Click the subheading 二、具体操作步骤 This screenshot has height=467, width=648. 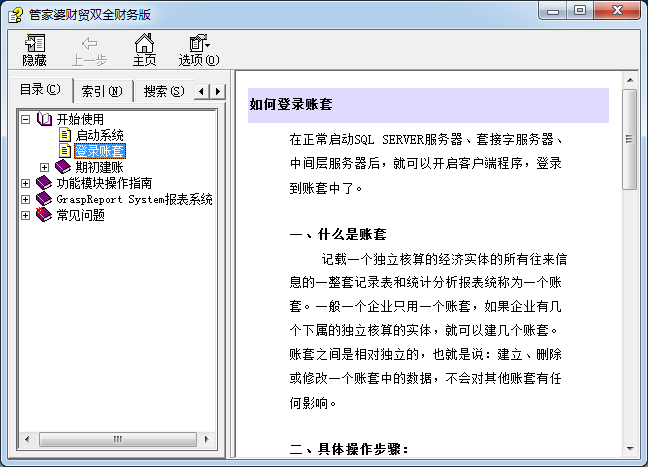(349, 449)
